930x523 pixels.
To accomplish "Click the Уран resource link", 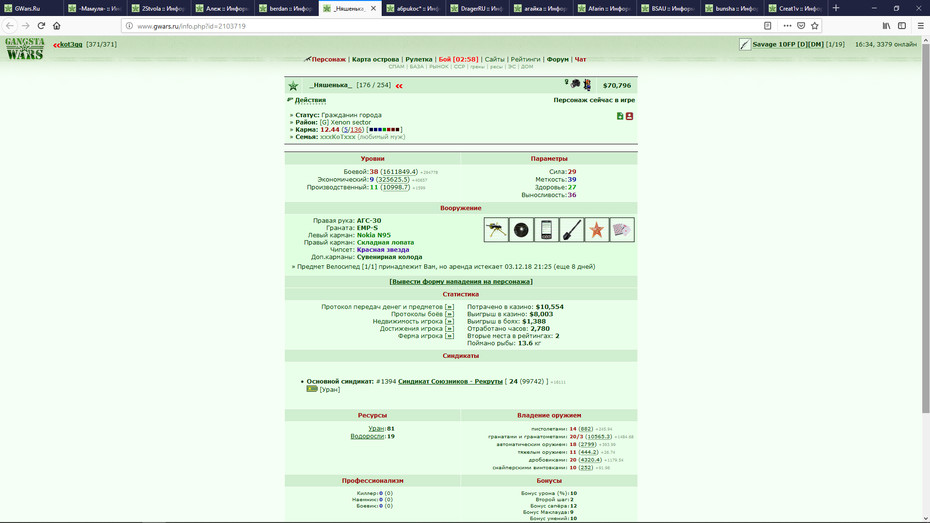I will pyautogui.click(x=376, y=429).
